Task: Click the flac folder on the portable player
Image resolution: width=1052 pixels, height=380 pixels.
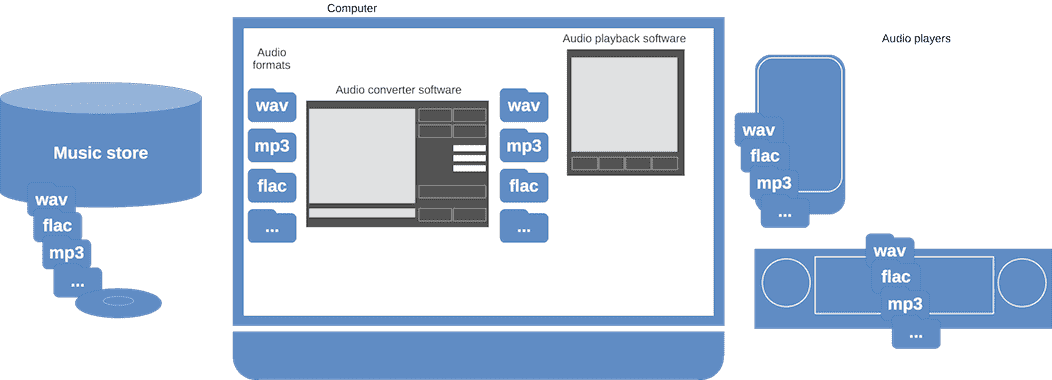Action: (x=765, y=156)
